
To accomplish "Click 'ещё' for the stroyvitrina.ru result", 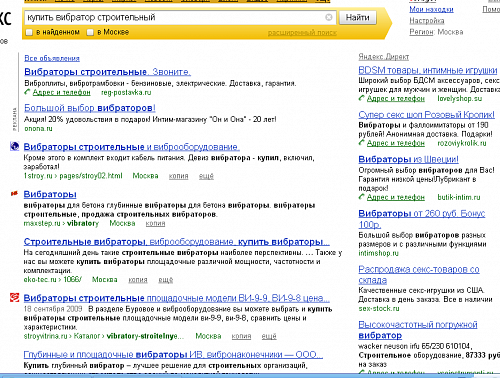I will (x=269, y=336).
